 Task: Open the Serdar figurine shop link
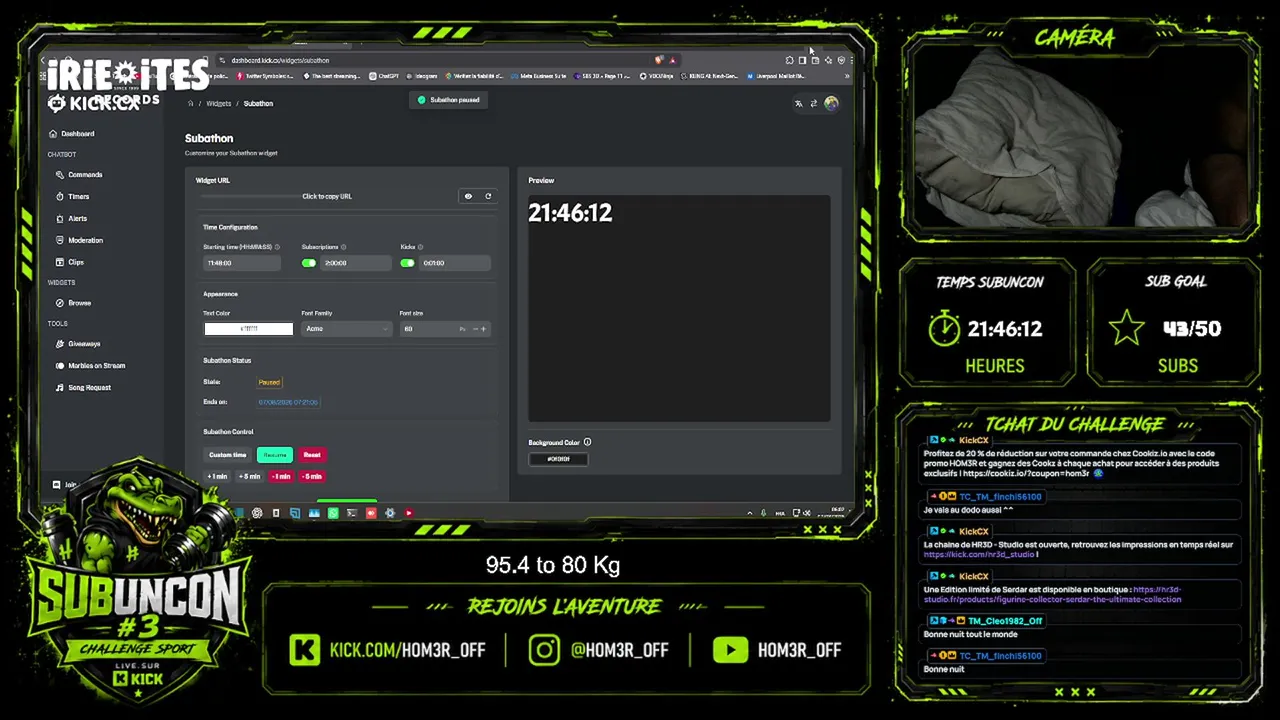[x=1052, y=595]
